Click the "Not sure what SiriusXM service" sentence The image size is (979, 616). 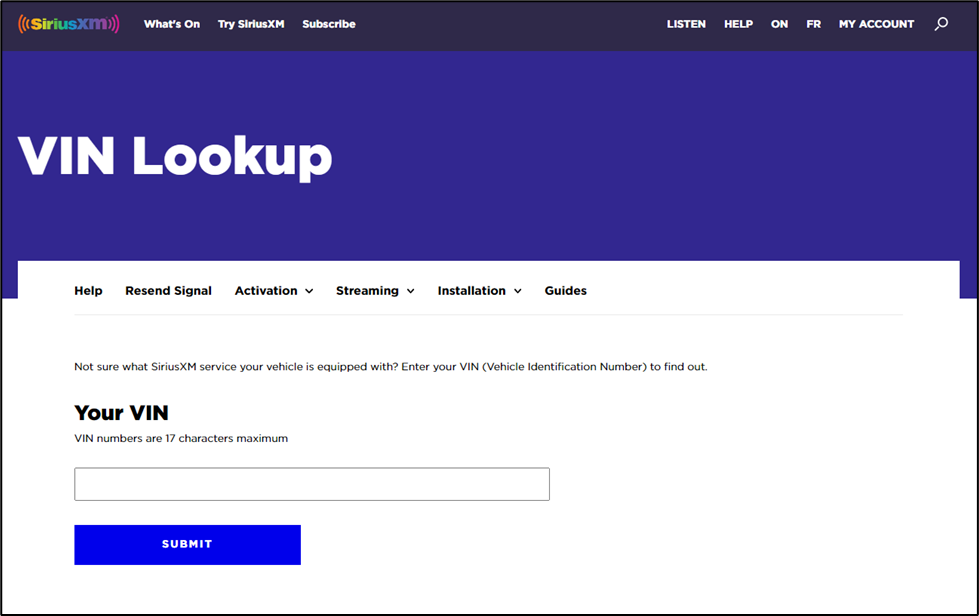[x=391, y=367]
